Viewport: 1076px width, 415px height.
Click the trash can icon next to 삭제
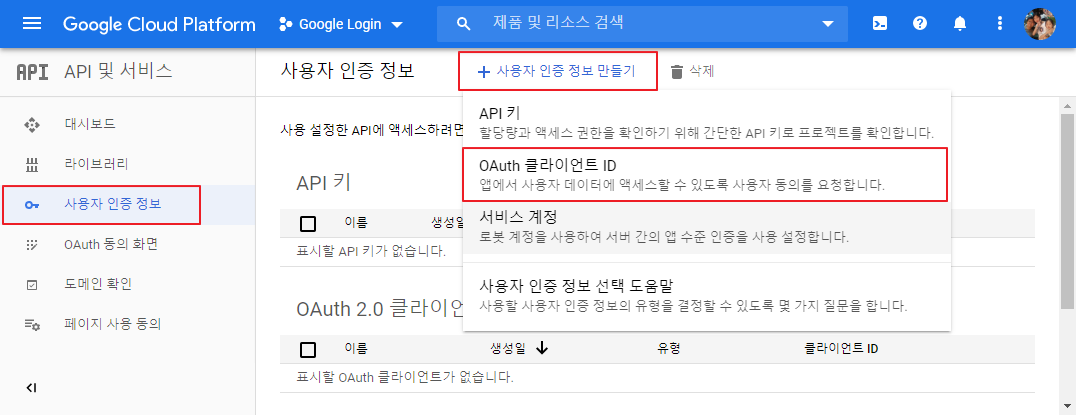pyautogui.click(x=677, y=71)
